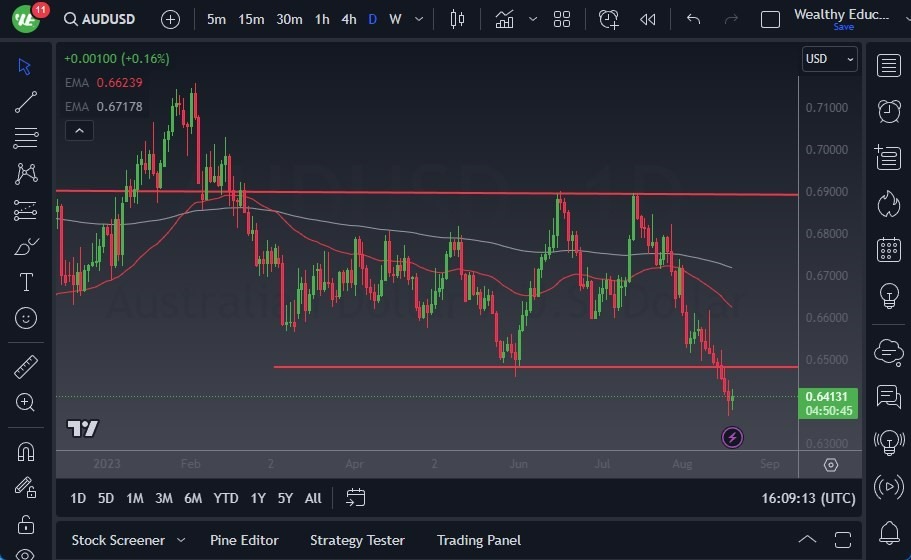Set chart range to 6M
Image resolution: width=911 pixels, height=560 pixels.
pyautogui.click(x=193, y=498)
